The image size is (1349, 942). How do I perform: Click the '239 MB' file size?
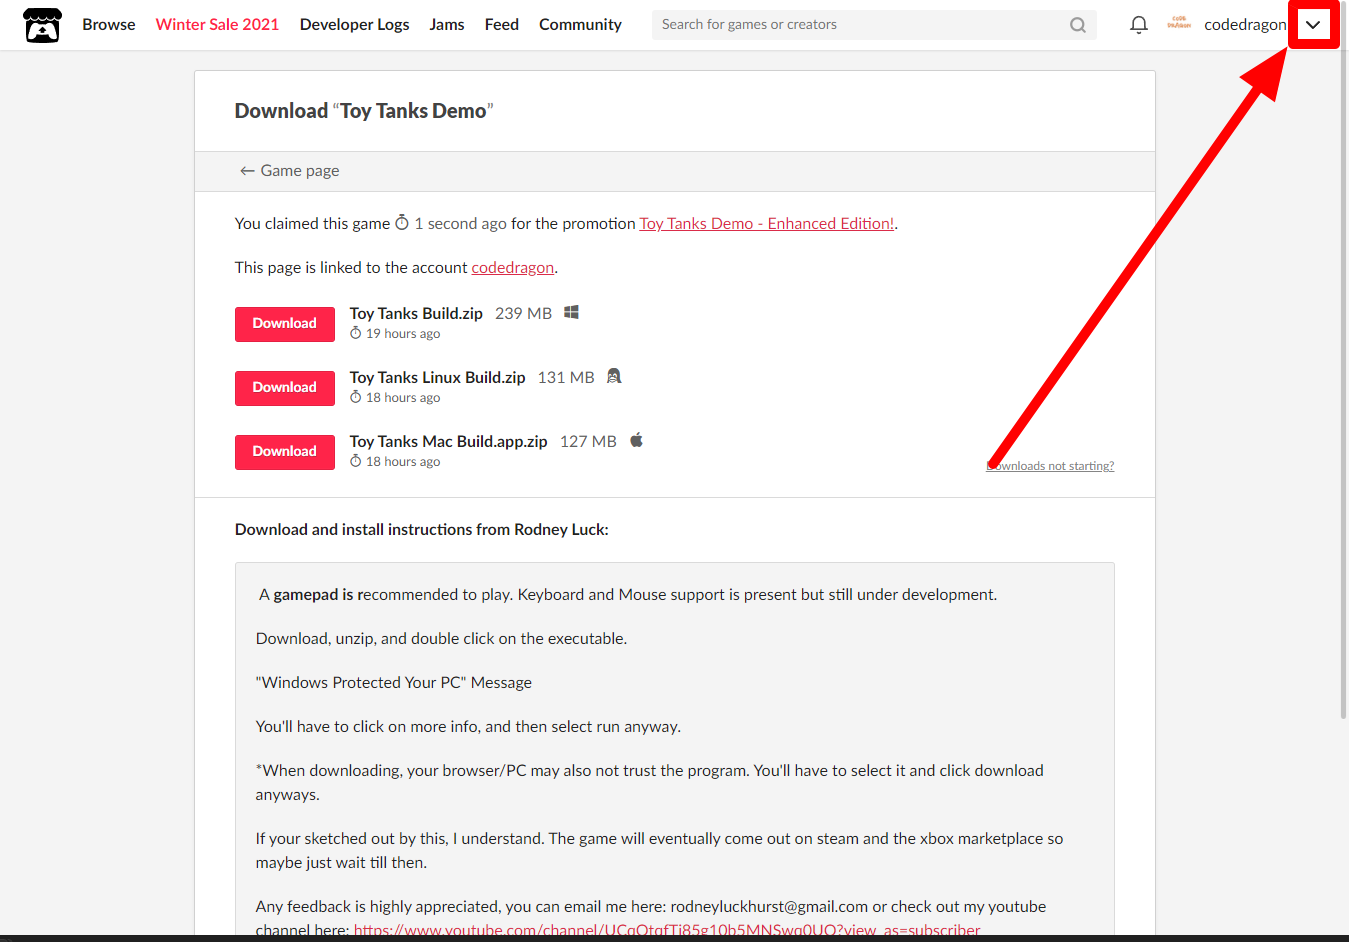[523, 313]
